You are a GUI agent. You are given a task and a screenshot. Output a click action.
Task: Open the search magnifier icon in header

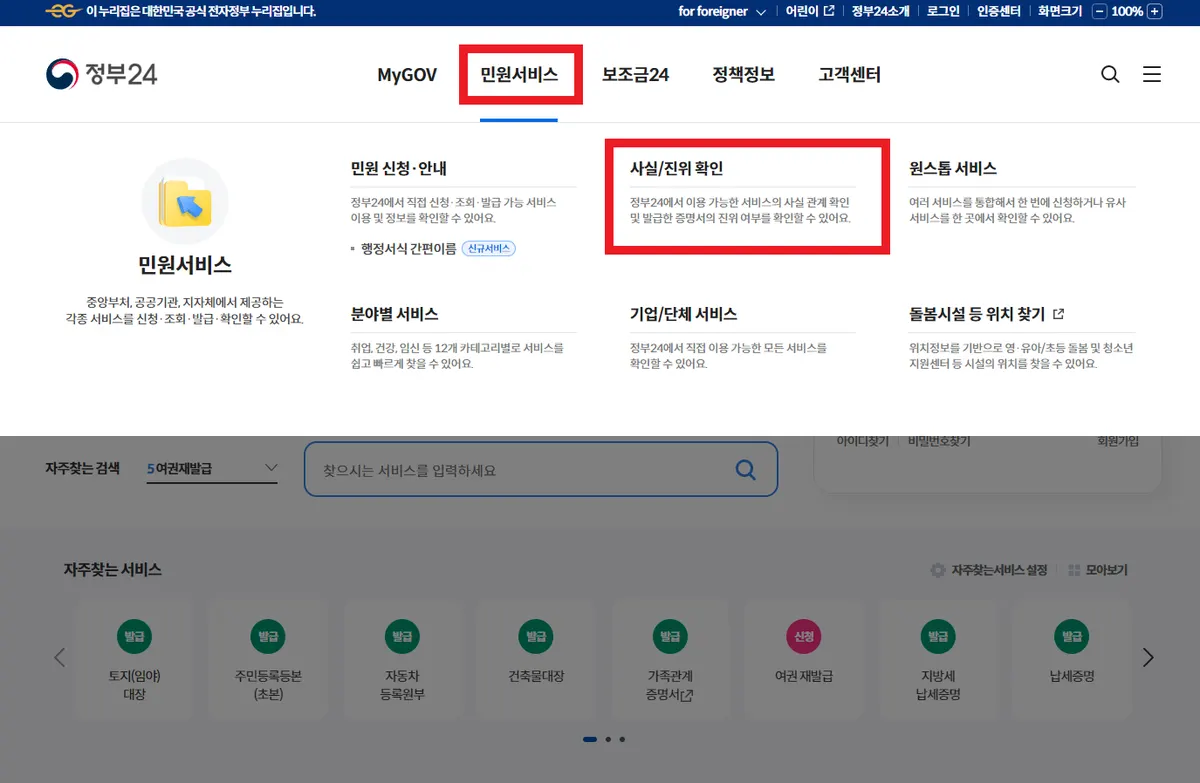click(1110, 74)
